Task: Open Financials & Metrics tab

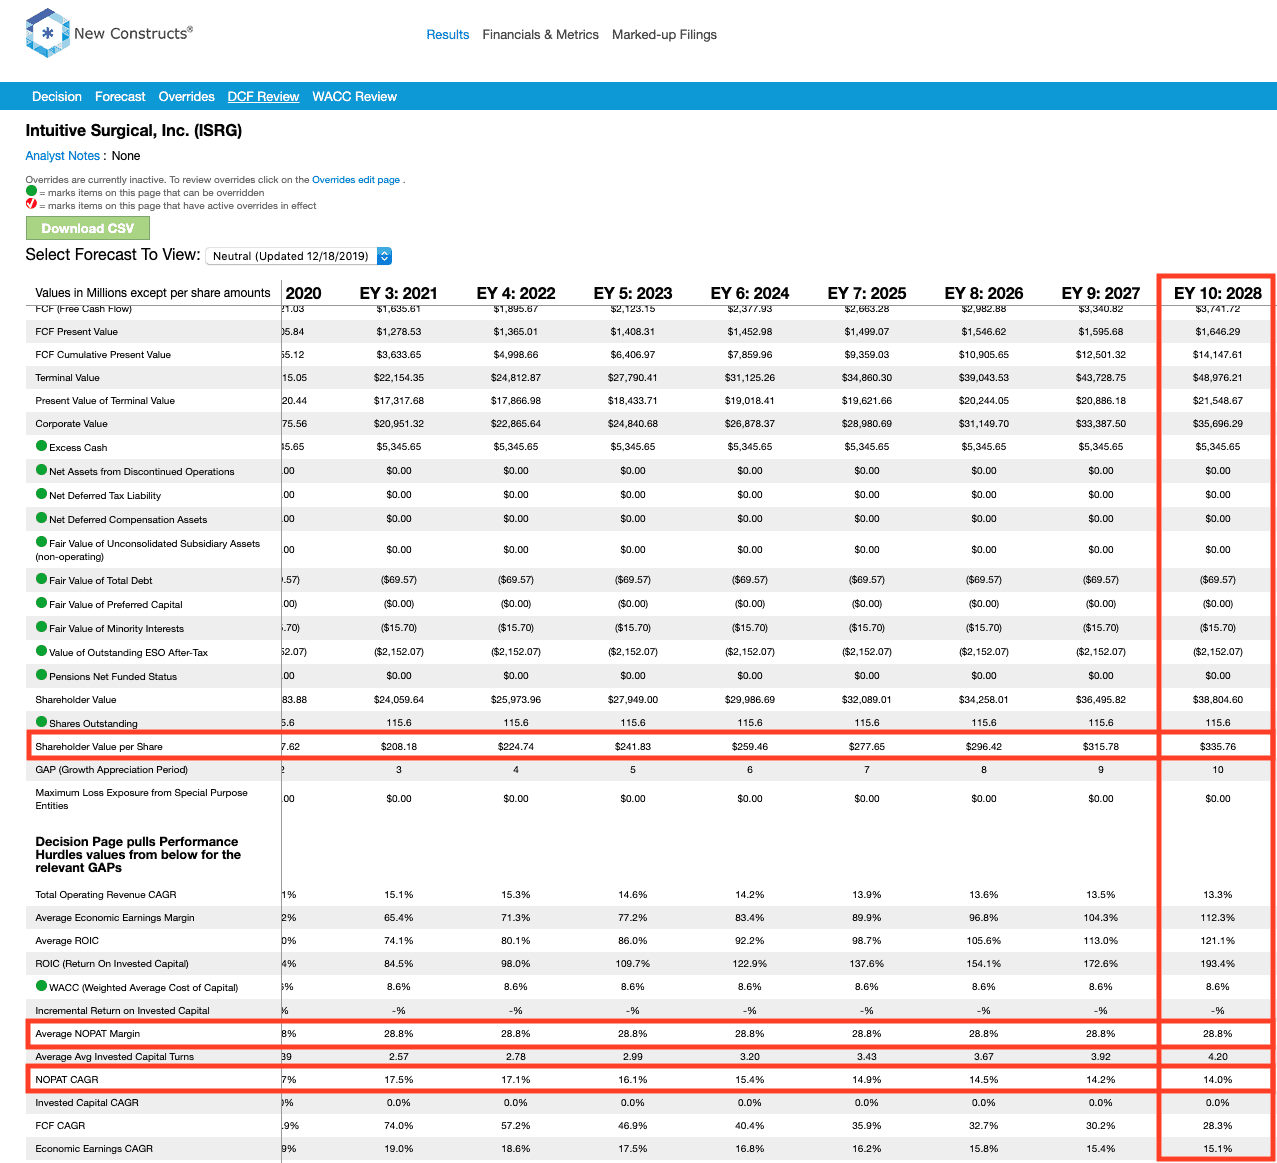Action: (x=540, y=34)
